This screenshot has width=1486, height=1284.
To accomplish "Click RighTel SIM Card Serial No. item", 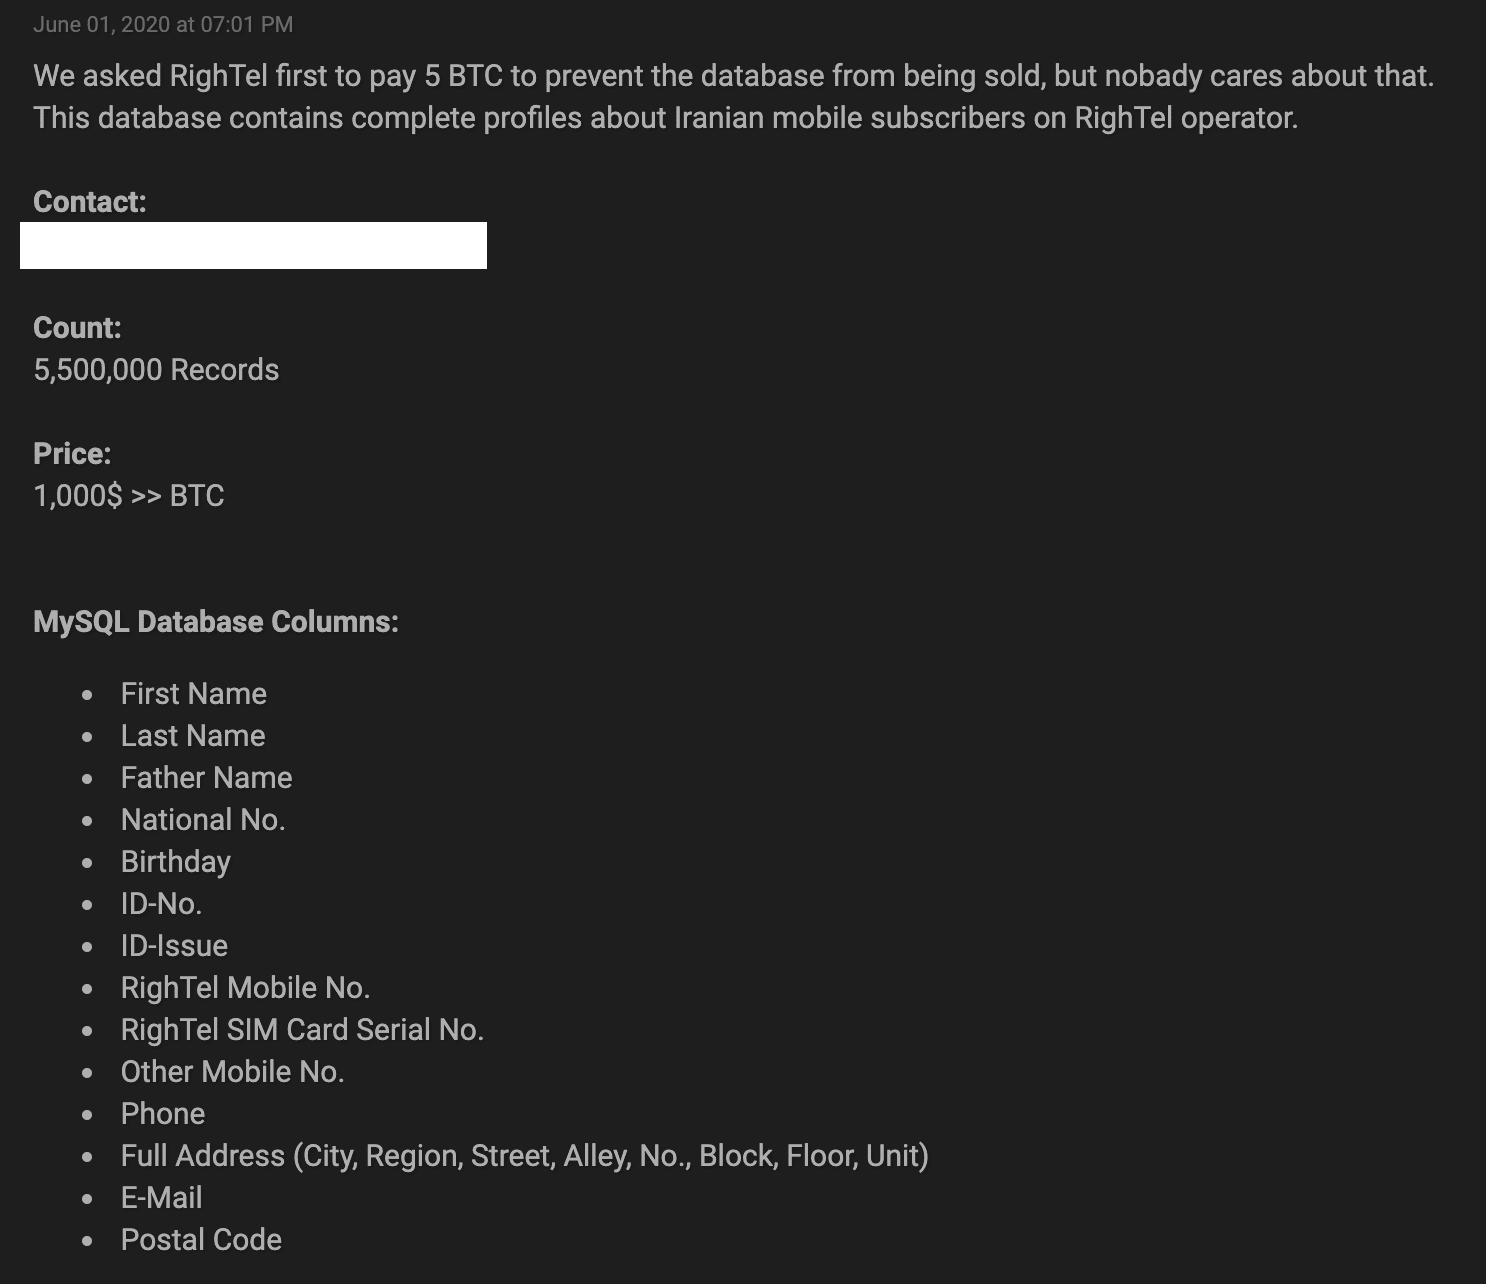I will coord(302,1030).
